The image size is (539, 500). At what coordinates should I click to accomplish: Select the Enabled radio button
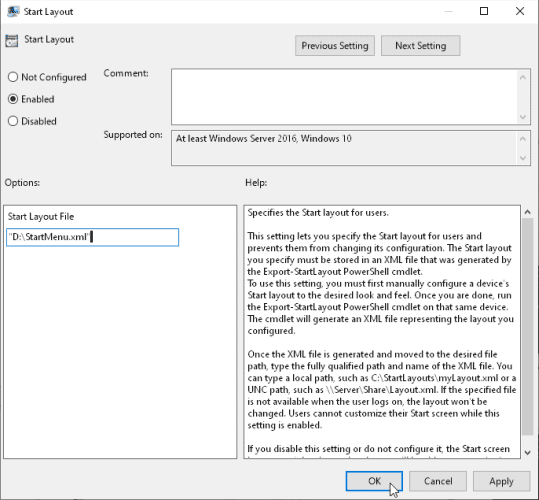[x=13, y=99]
